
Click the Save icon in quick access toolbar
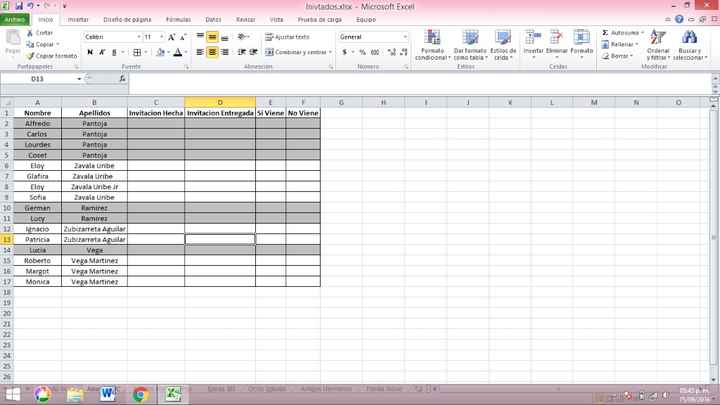pos(18,6)
